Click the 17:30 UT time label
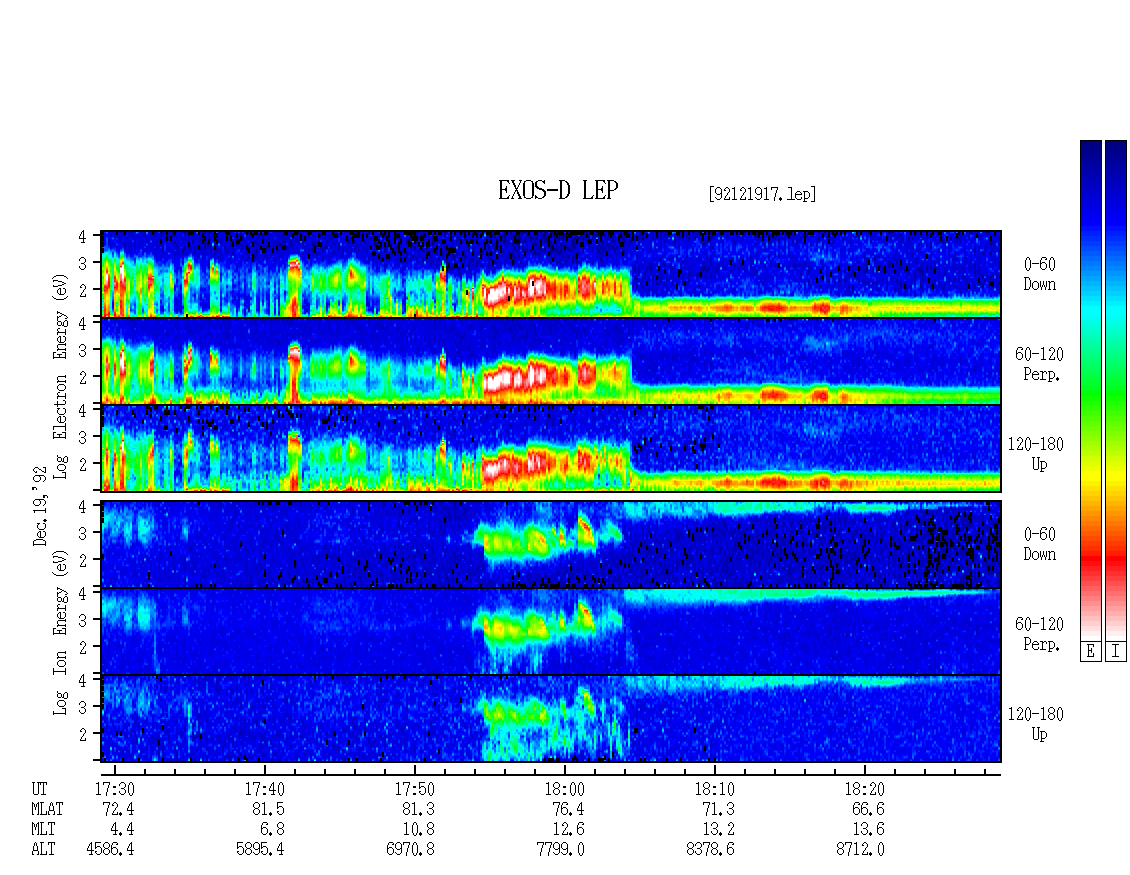 [x=115, y=790]
